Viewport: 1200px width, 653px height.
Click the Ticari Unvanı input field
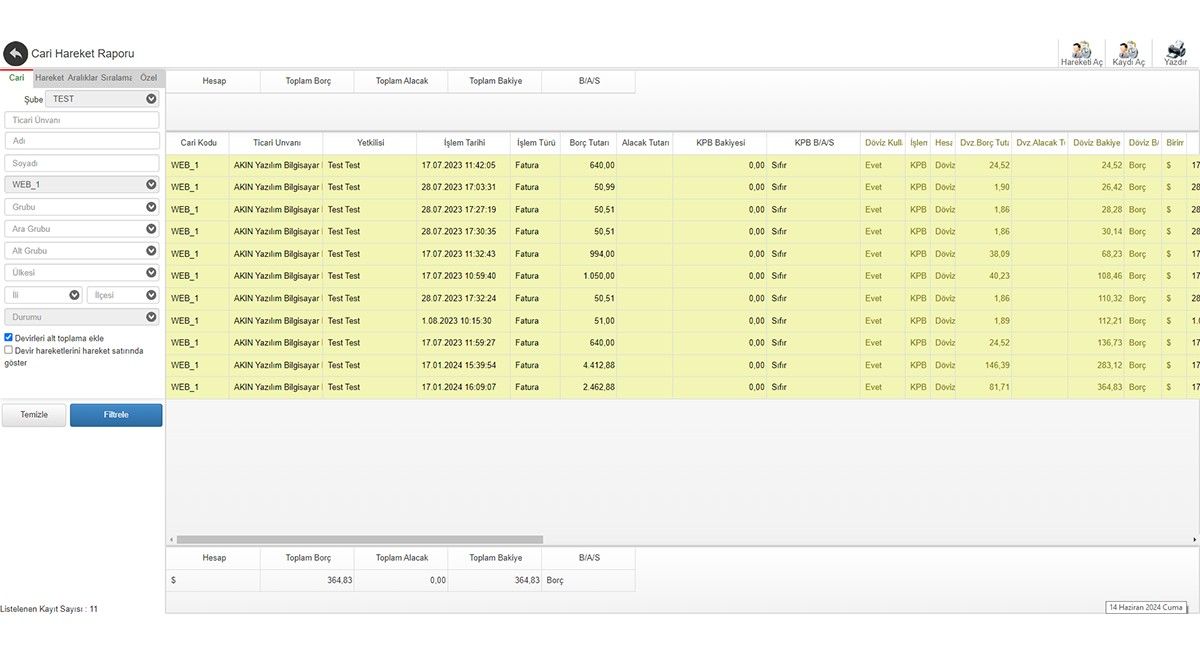82,120
